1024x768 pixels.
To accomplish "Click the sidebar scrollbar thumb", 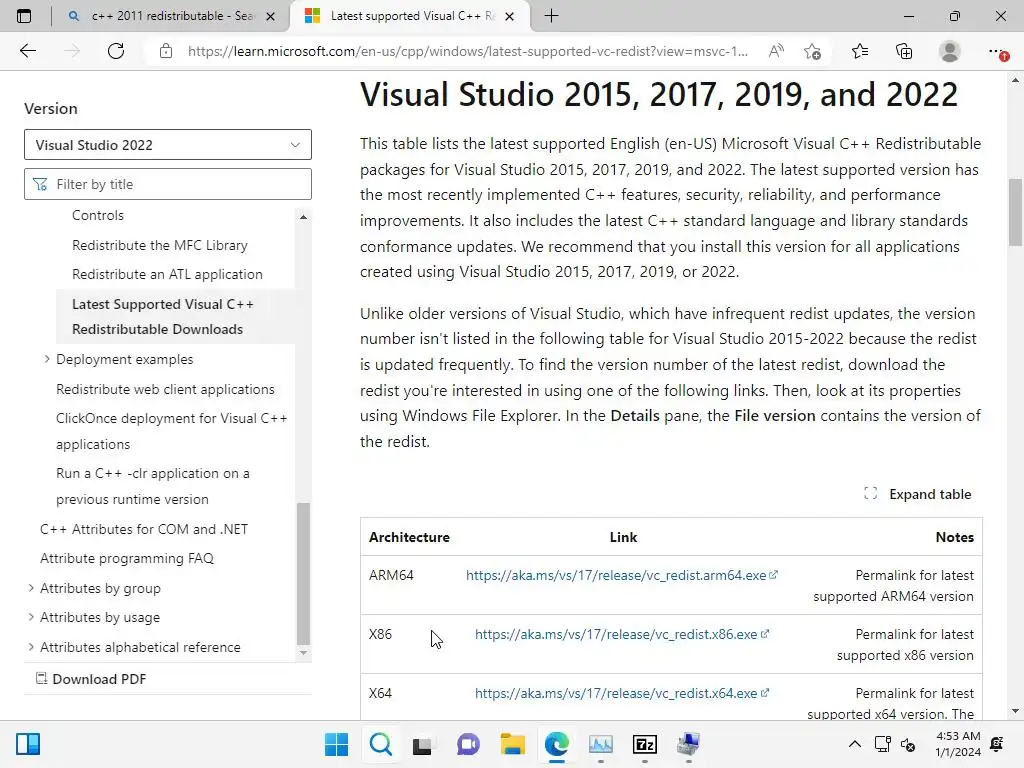I will pos(303,573).
